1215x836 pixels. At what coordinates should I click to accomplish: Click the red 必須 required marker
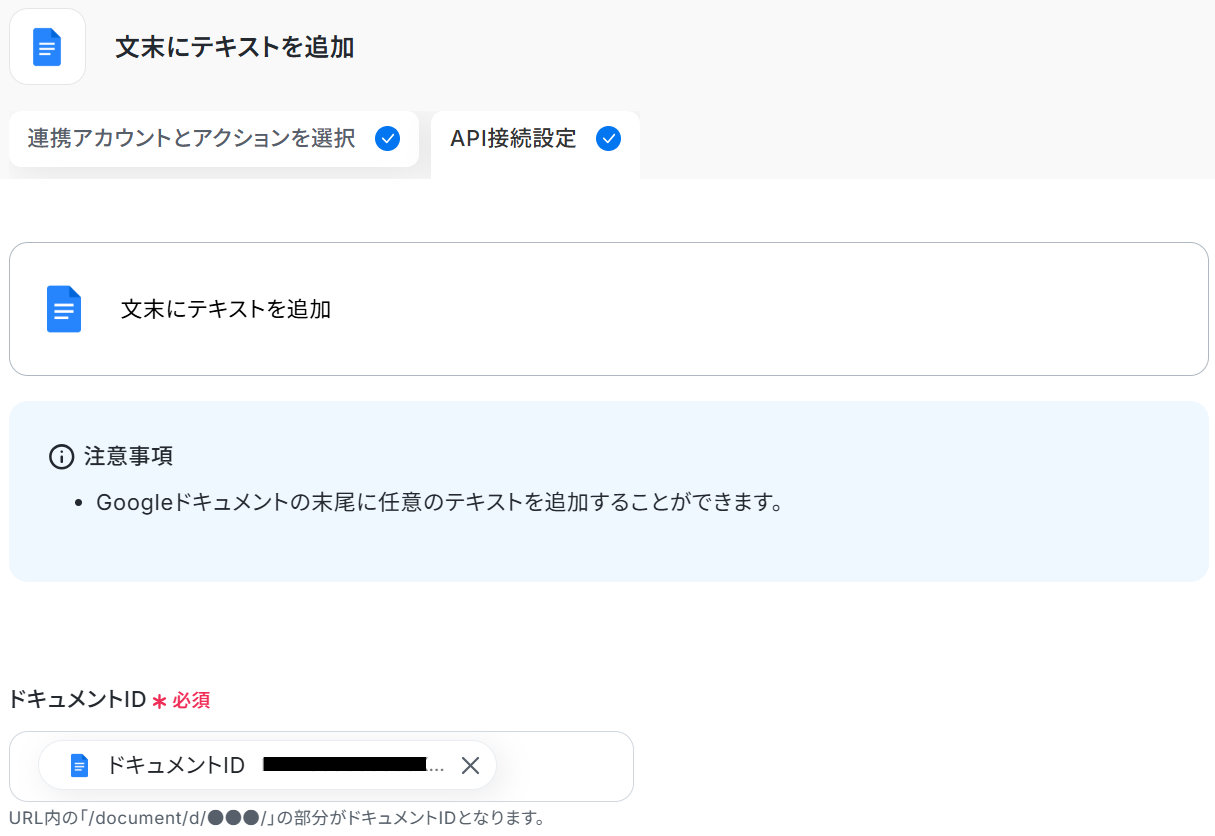[190, 701]
